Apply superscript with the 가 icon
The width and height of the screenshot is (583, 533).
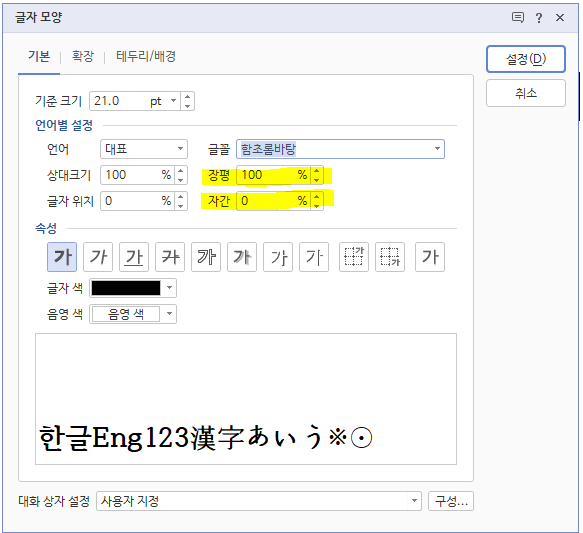tap(354, 257)
